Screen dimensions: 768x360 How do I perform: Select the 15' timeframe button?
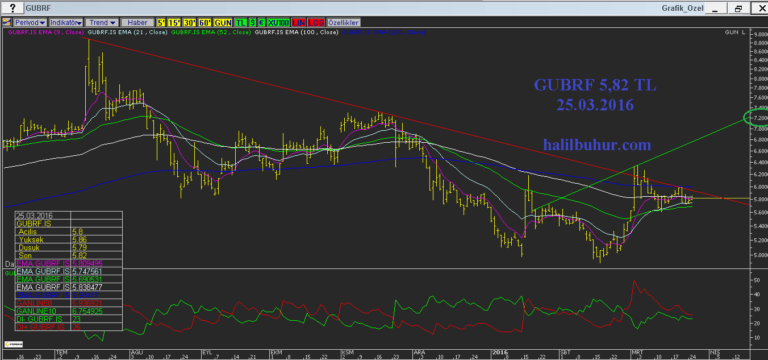coord(174,23)
